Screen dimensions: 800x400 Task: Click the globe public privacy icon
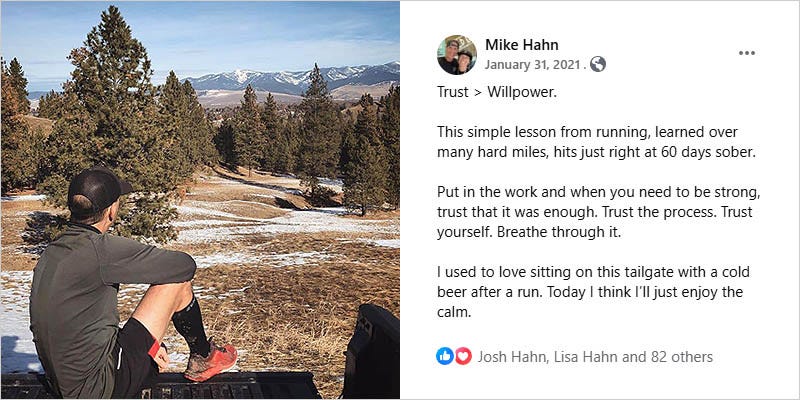coord(597,64)
